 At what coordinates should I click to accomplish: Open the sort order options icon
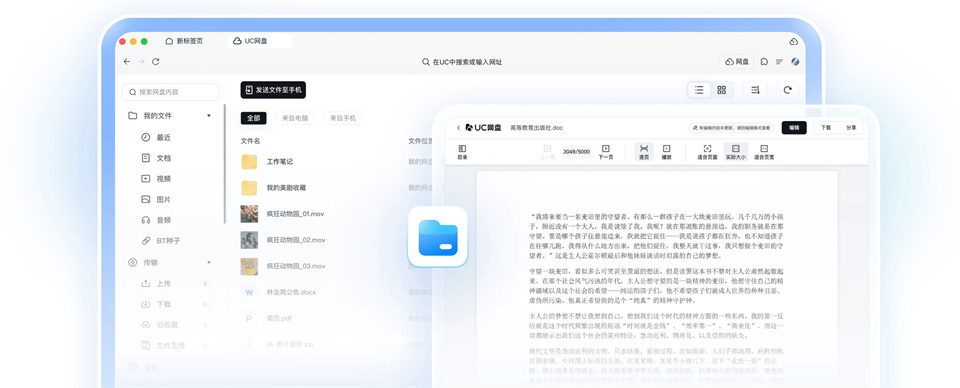755,90
